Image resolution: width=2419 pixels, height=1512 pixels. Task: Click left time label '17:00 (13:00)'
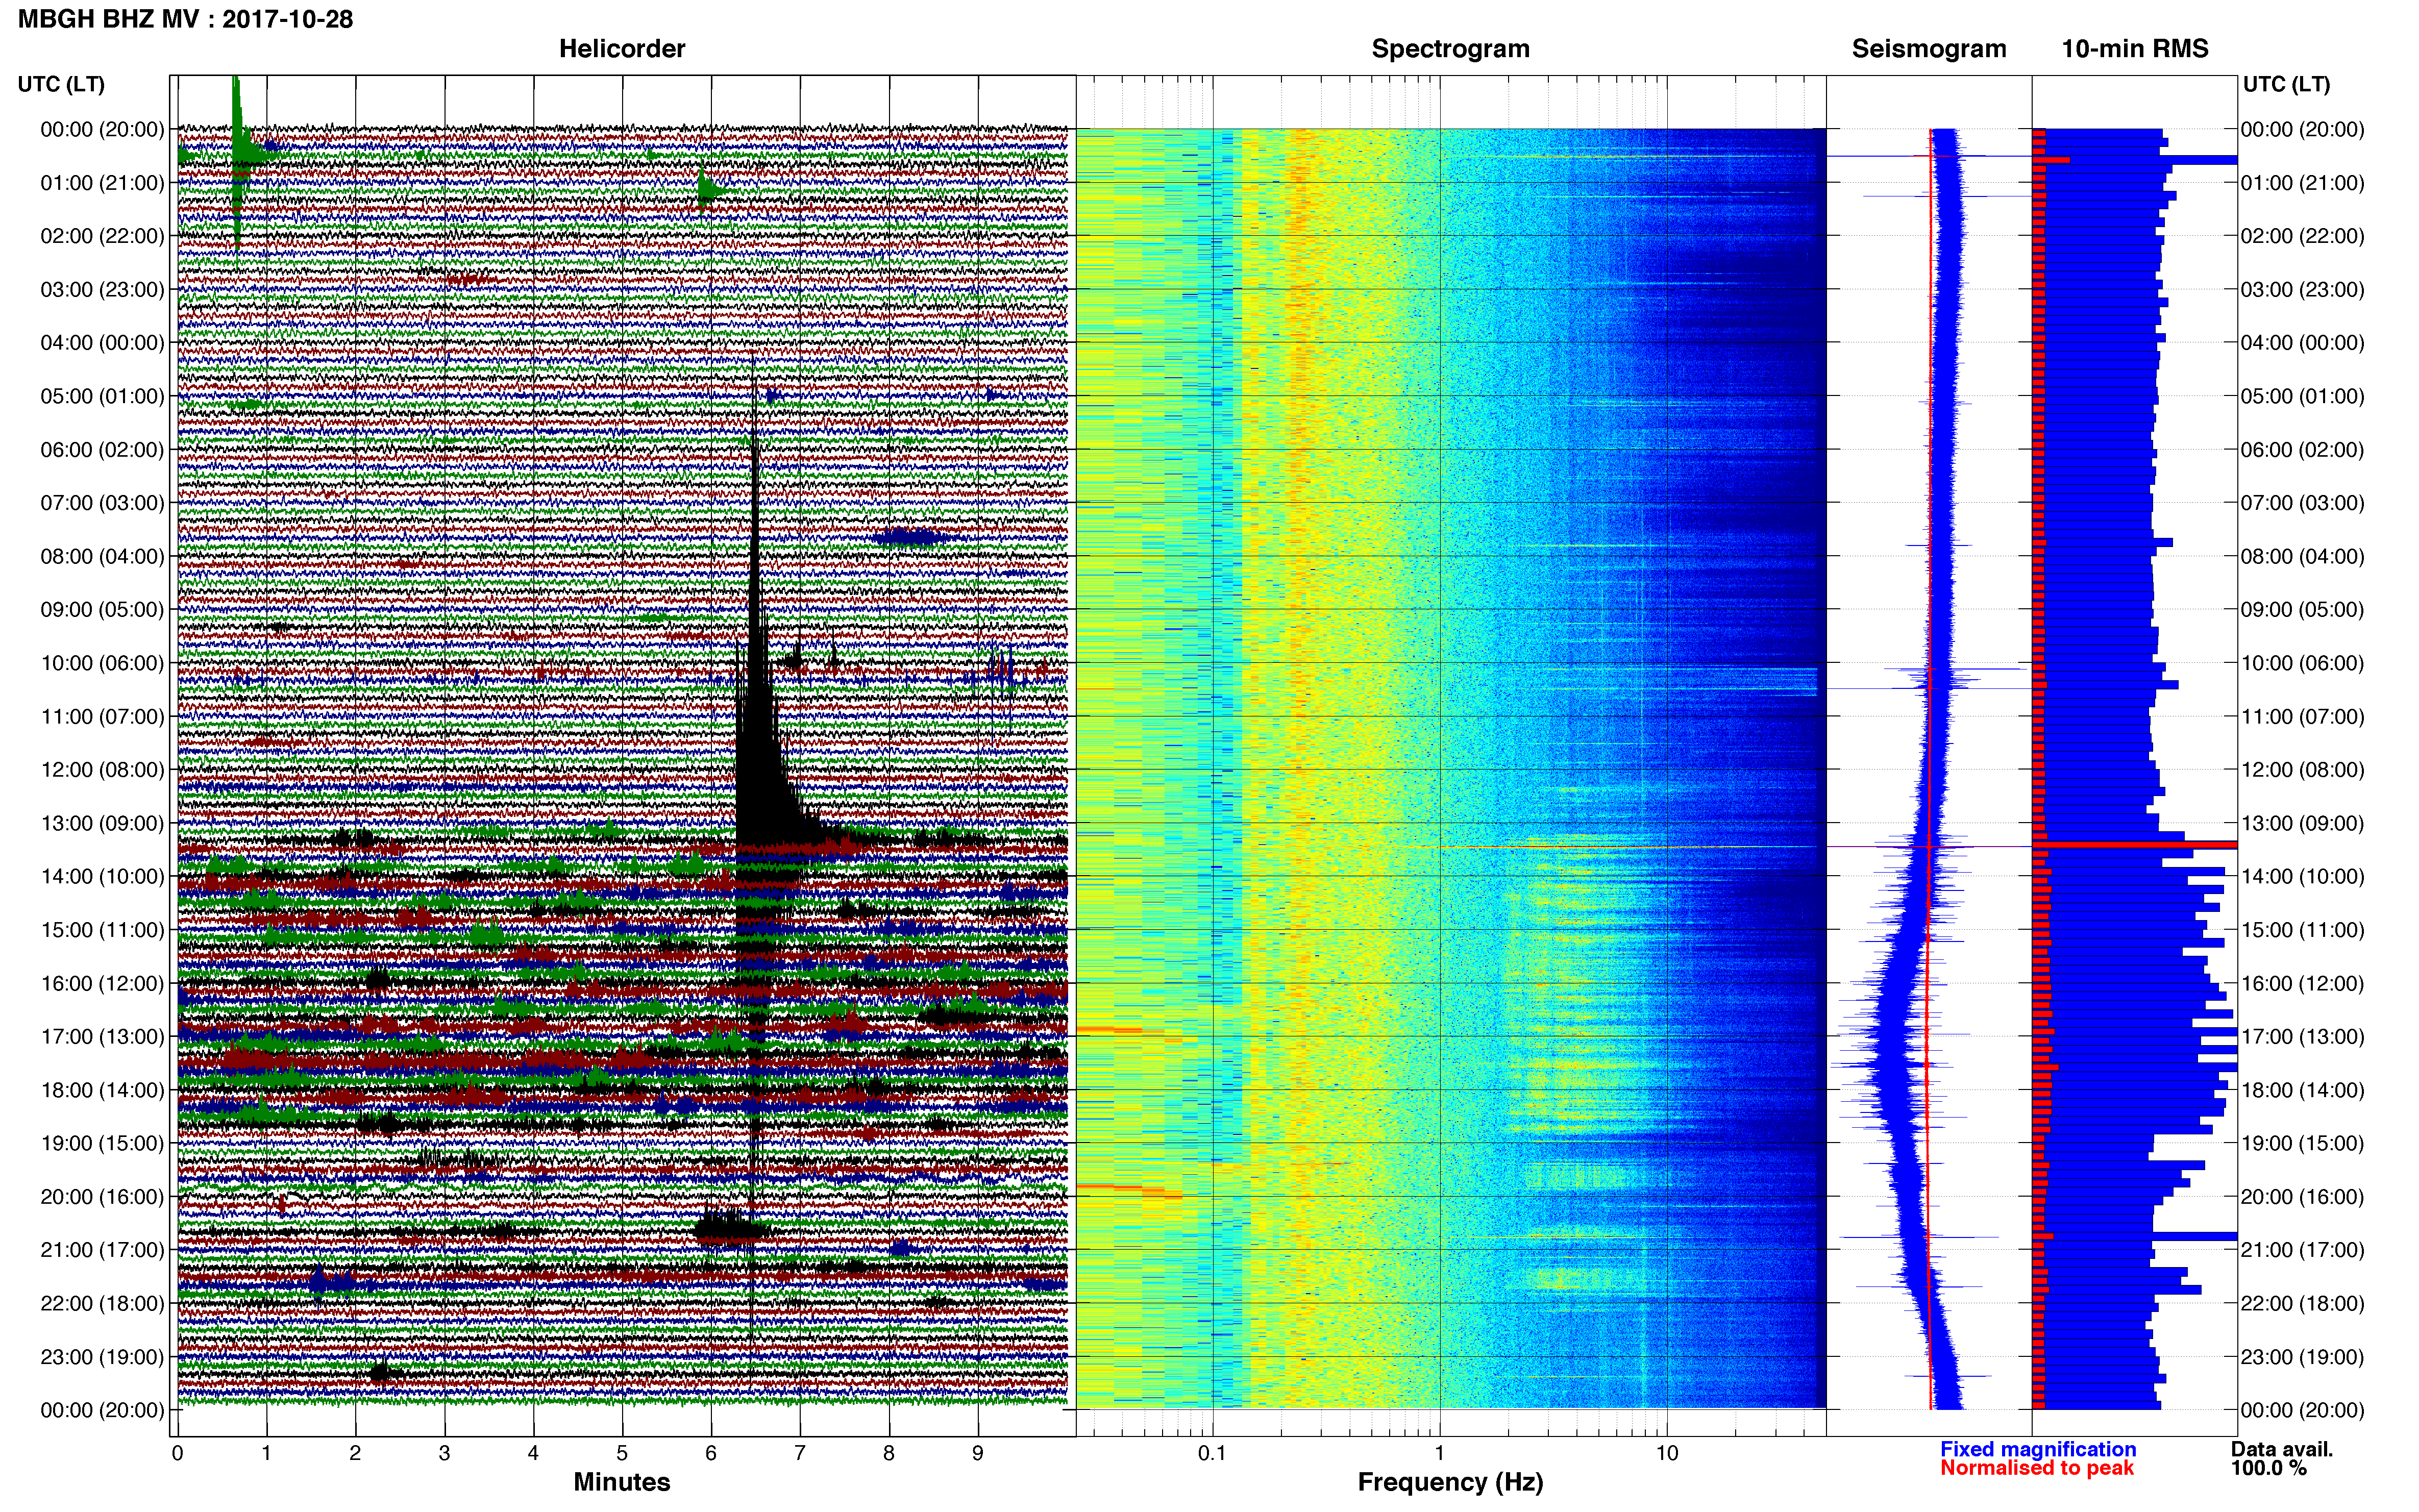click(x=102, y=1037)
